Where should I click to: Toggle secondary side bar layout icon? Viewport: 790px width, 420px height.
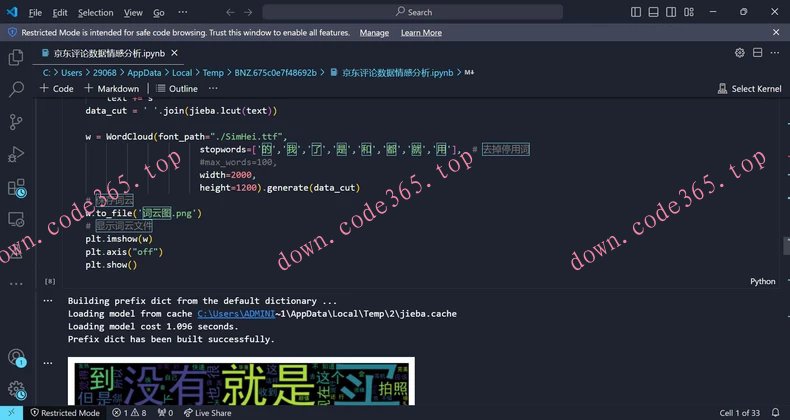pos(671,12)
